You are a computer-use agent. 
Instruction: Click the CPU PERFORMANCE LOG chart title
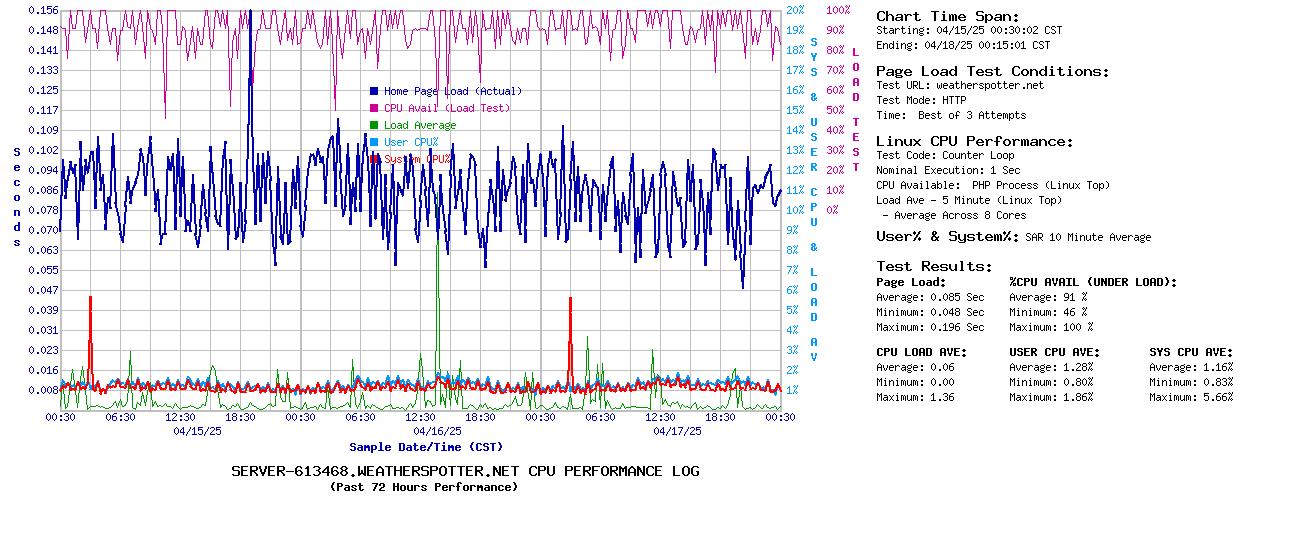pyautogui.click(x=465, y=471)
